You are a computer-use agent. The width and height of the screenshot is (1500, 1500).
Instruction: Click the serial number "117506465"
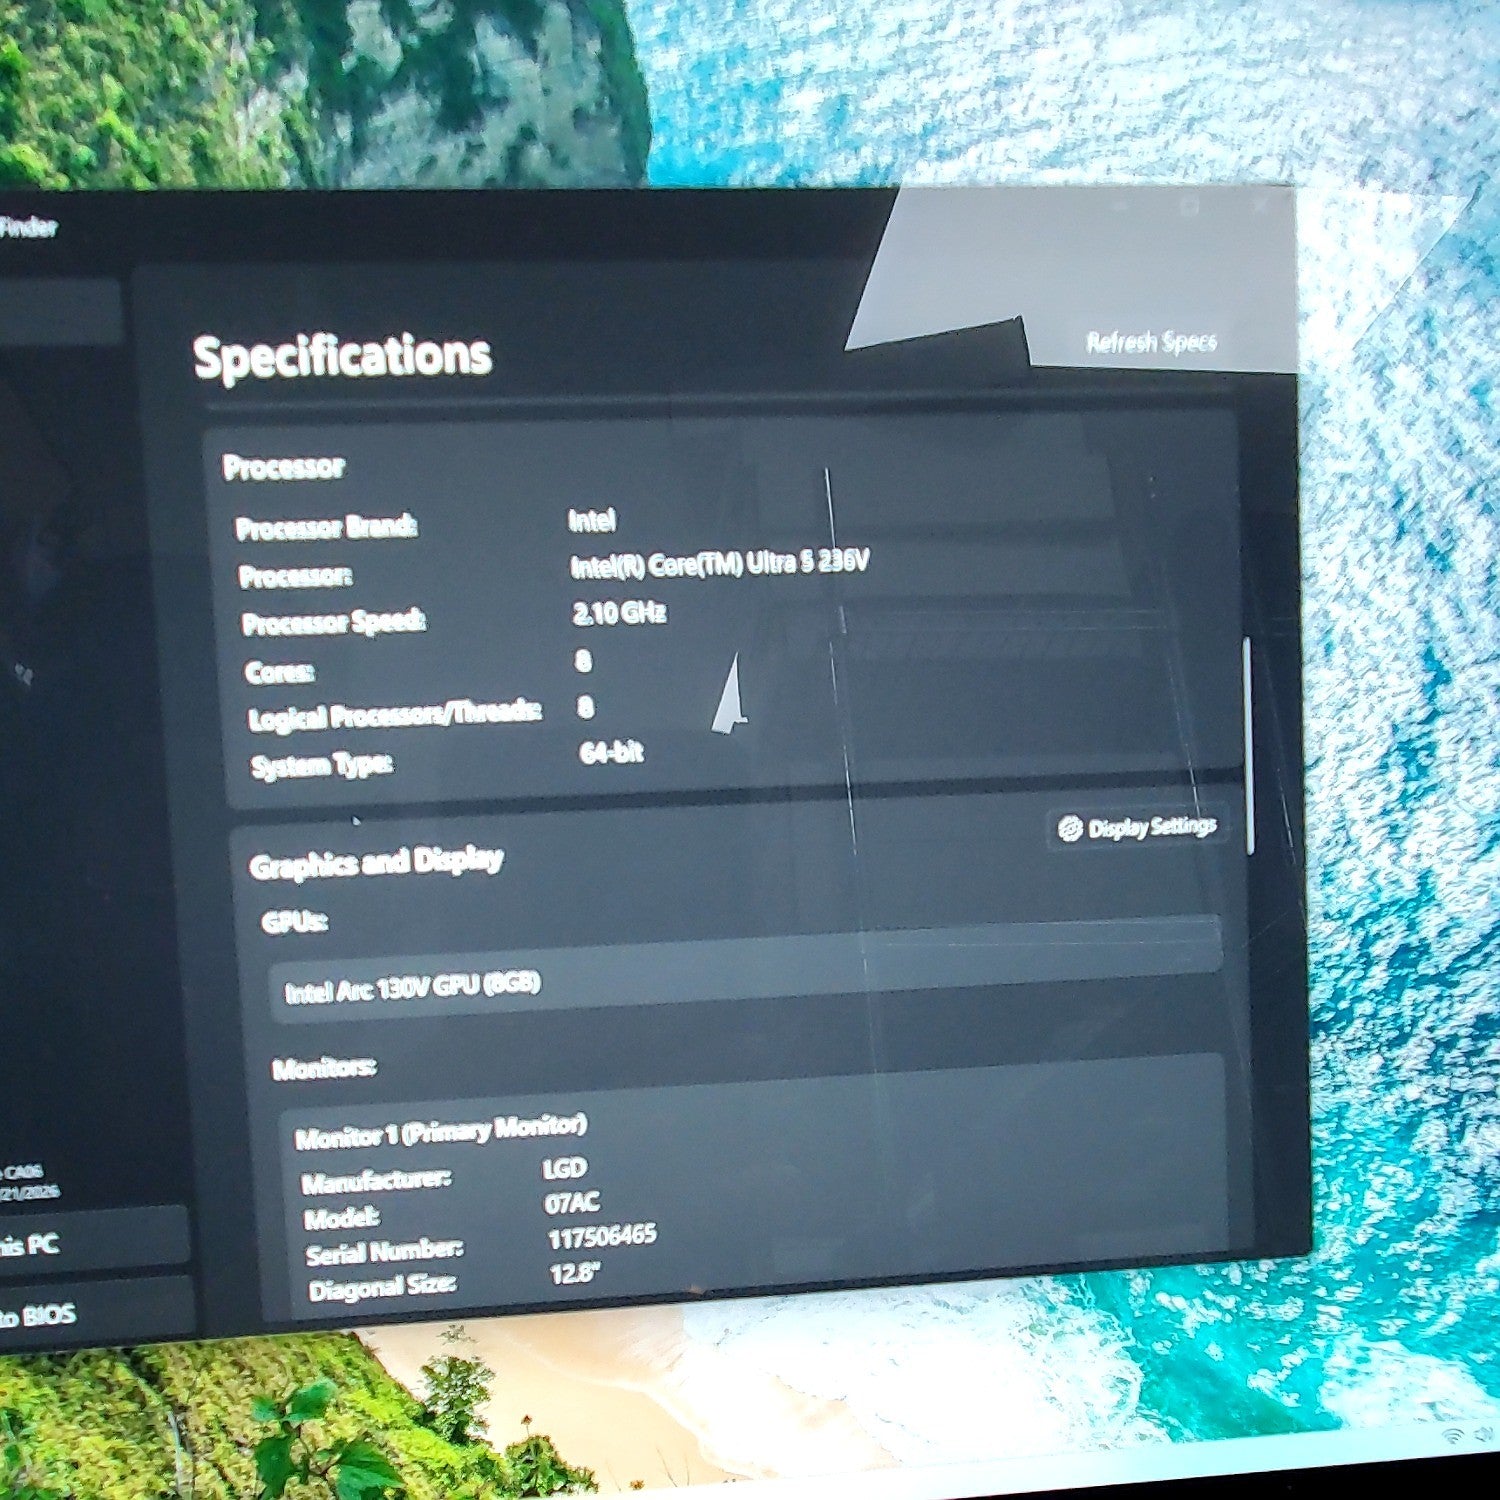(602, 1237)
